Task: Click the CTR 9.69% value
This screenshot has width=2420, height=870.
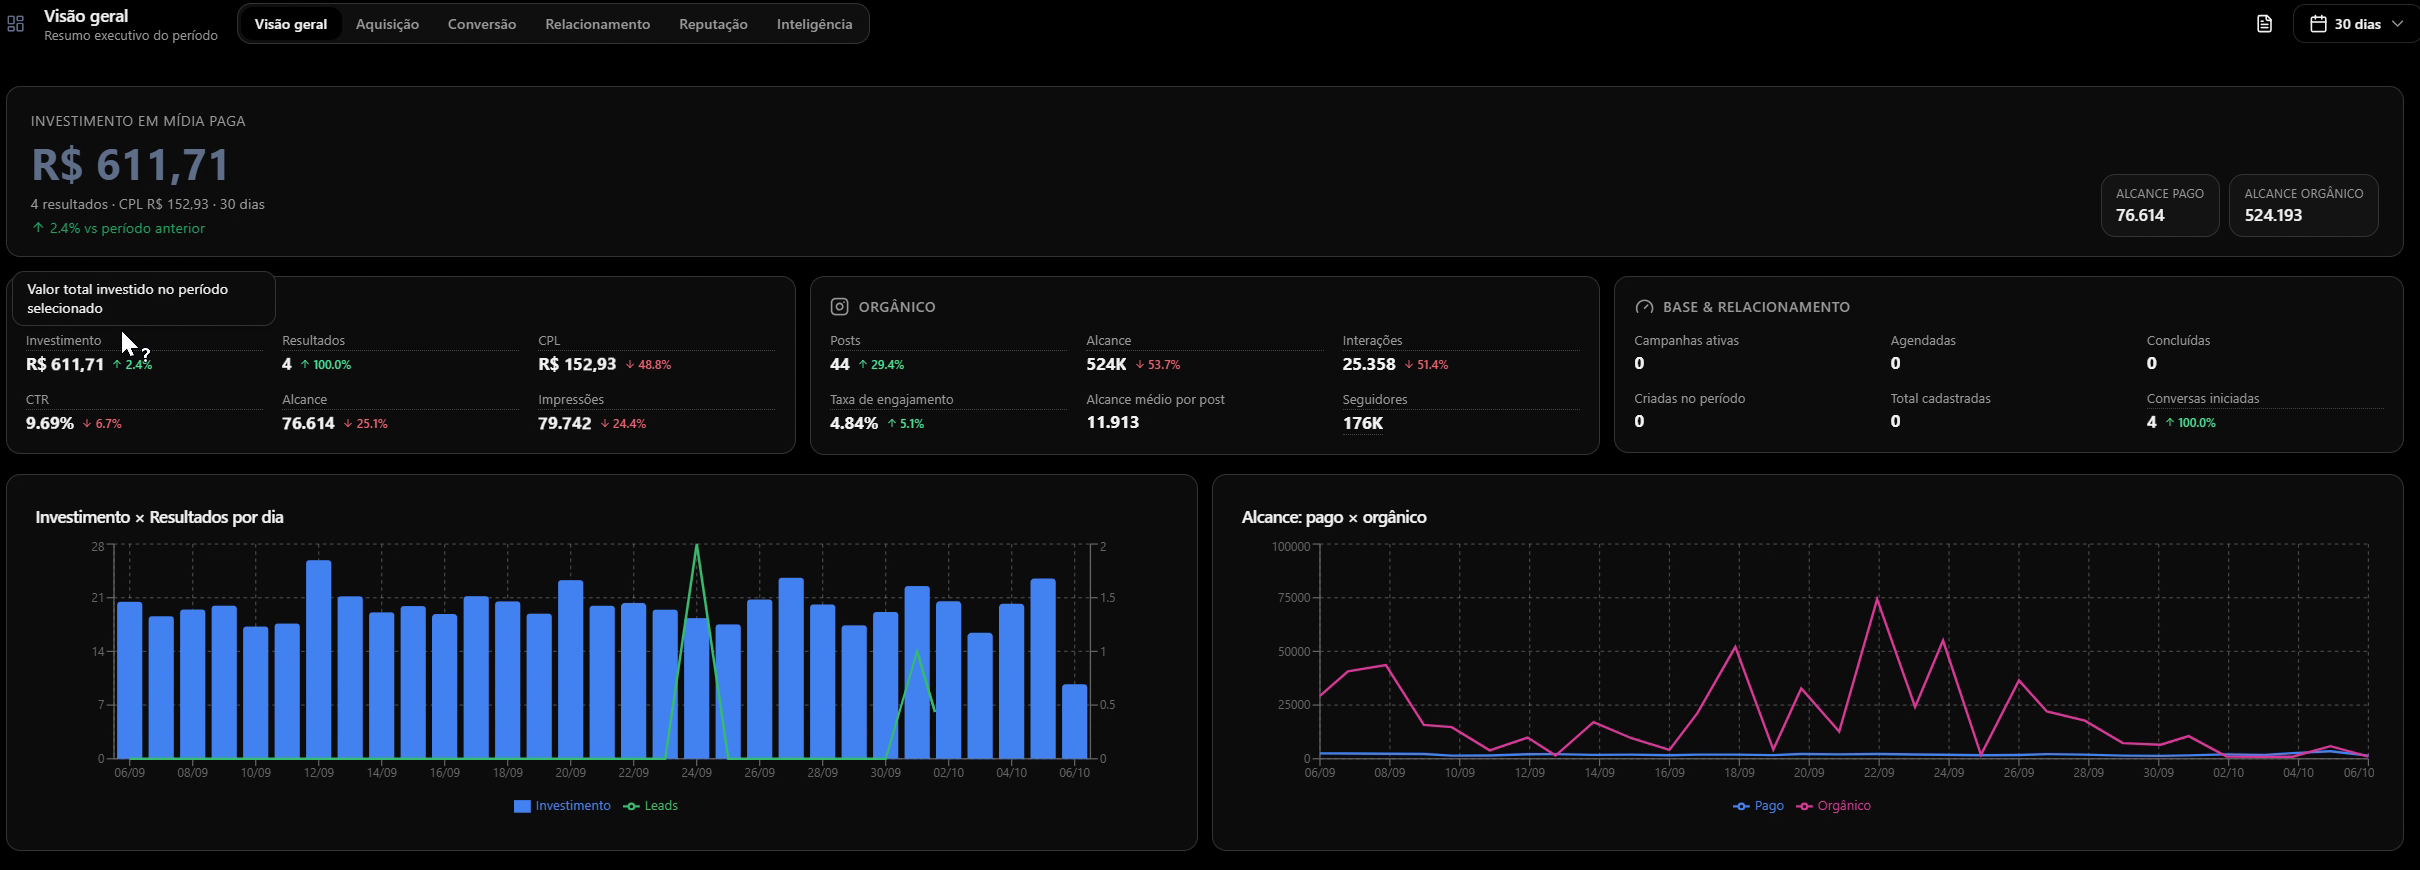Action: (x=50, y=424)
